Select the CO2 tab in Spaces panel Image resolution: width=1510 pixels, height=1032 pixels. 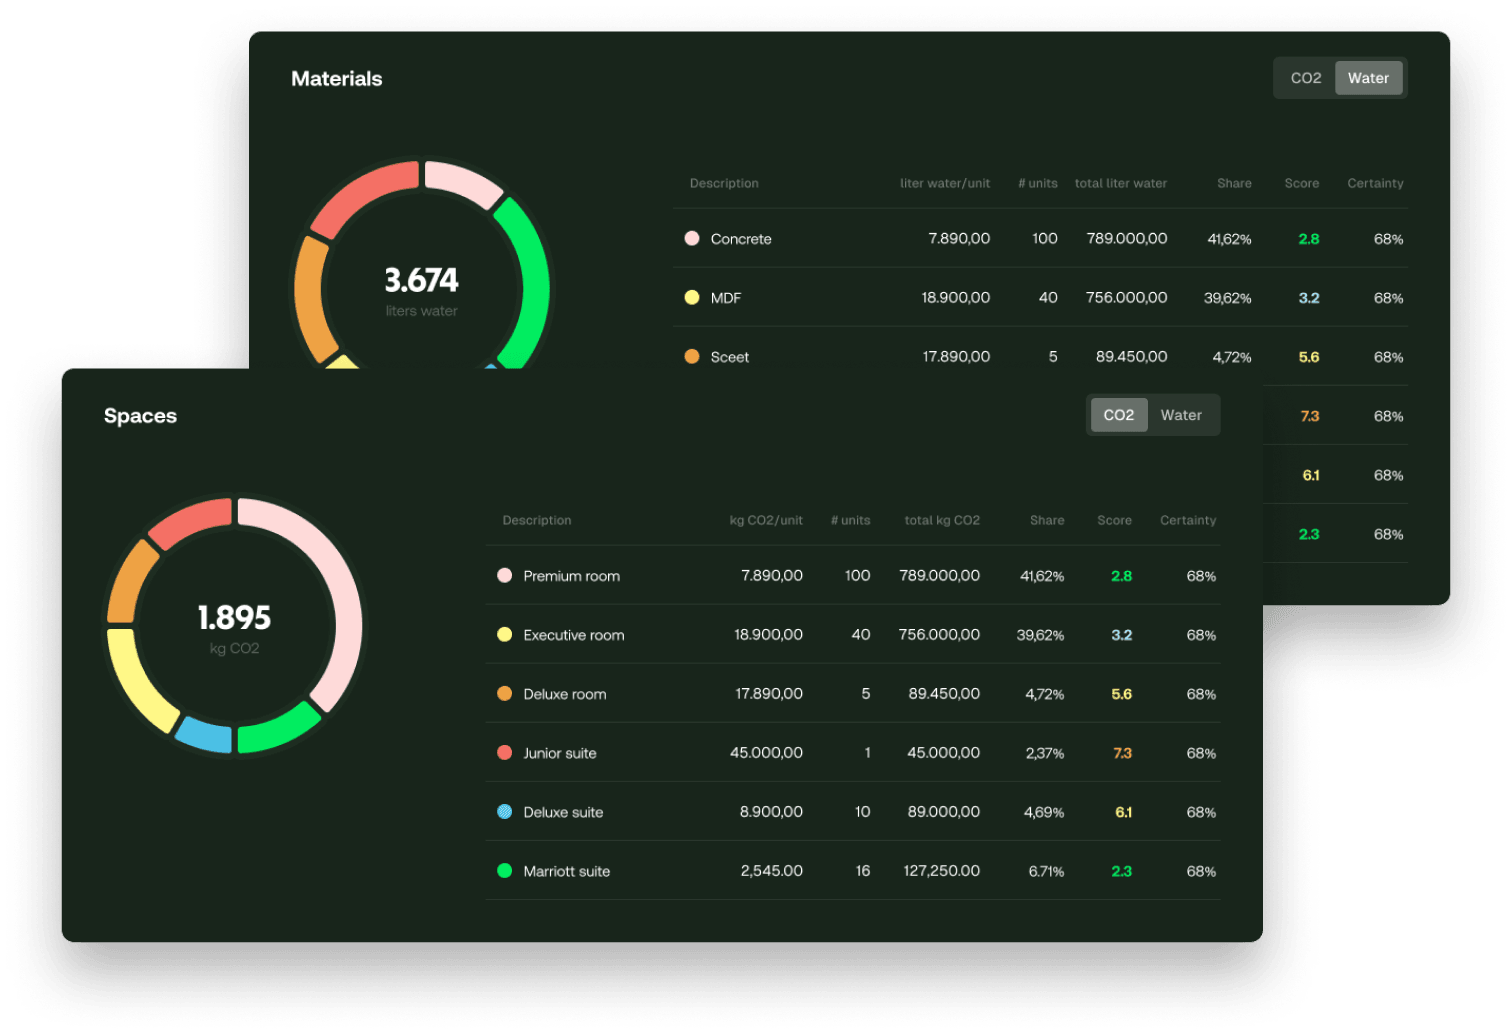coord(1118,414)
